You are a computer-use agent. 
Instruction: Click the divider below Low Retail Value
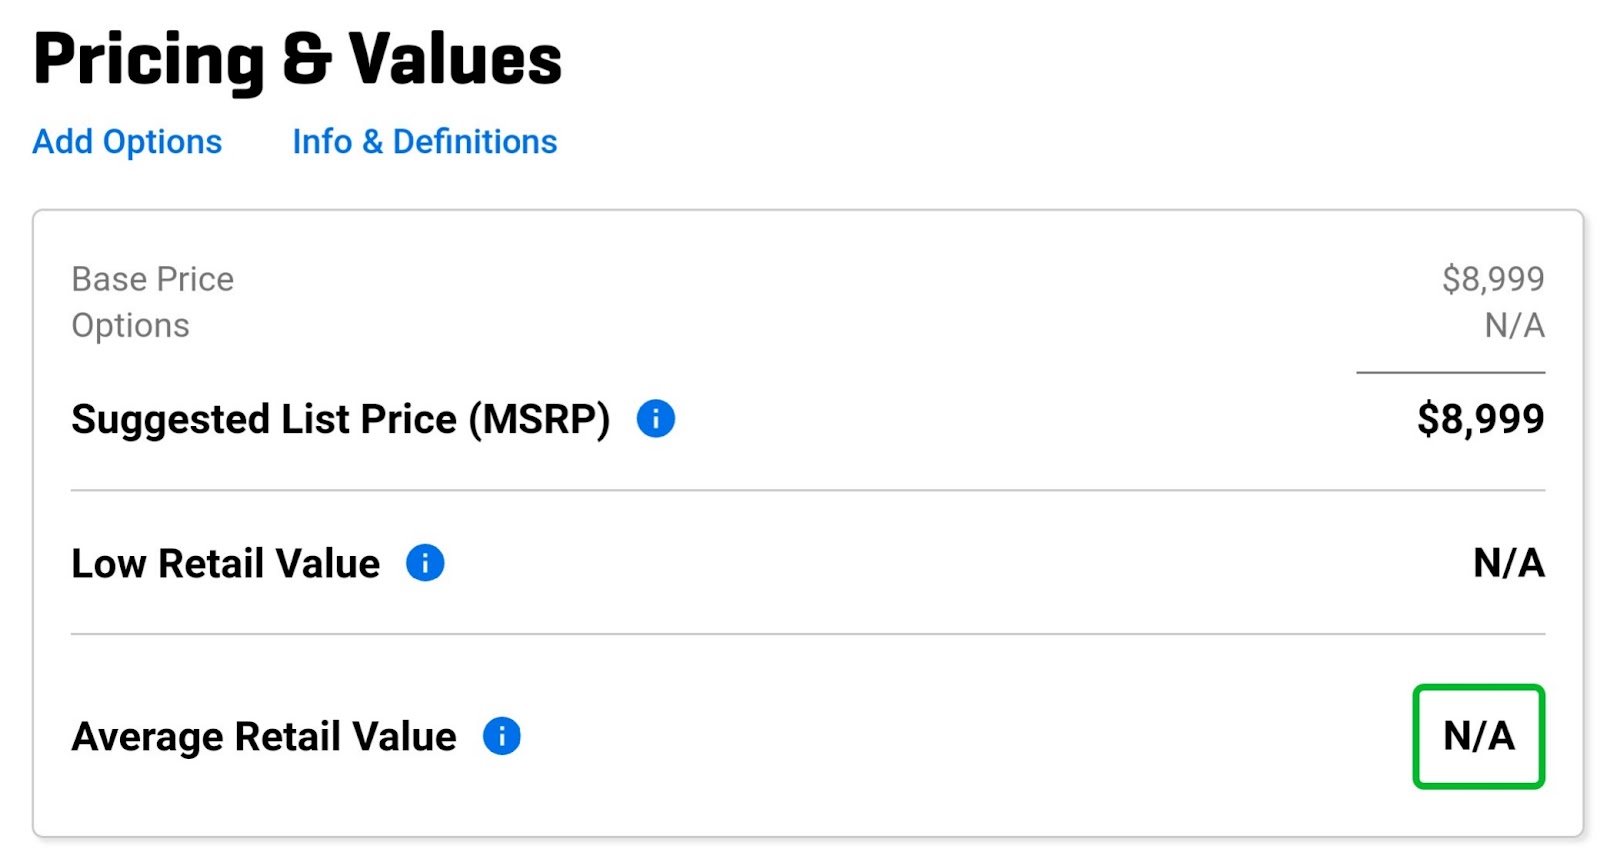point(808,634)
